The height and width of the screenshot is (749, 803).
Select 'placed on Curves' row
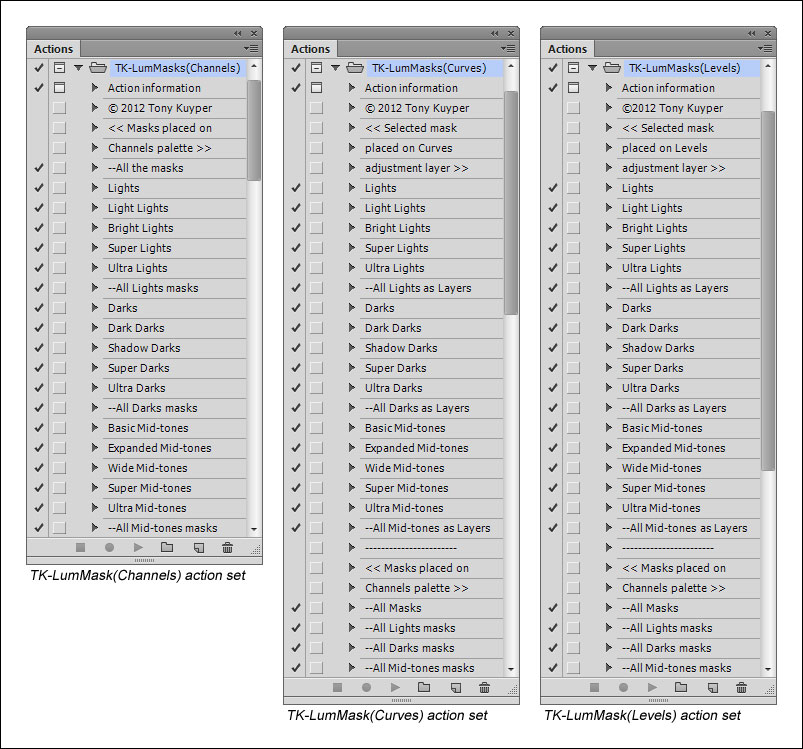(x=409, y=148)
